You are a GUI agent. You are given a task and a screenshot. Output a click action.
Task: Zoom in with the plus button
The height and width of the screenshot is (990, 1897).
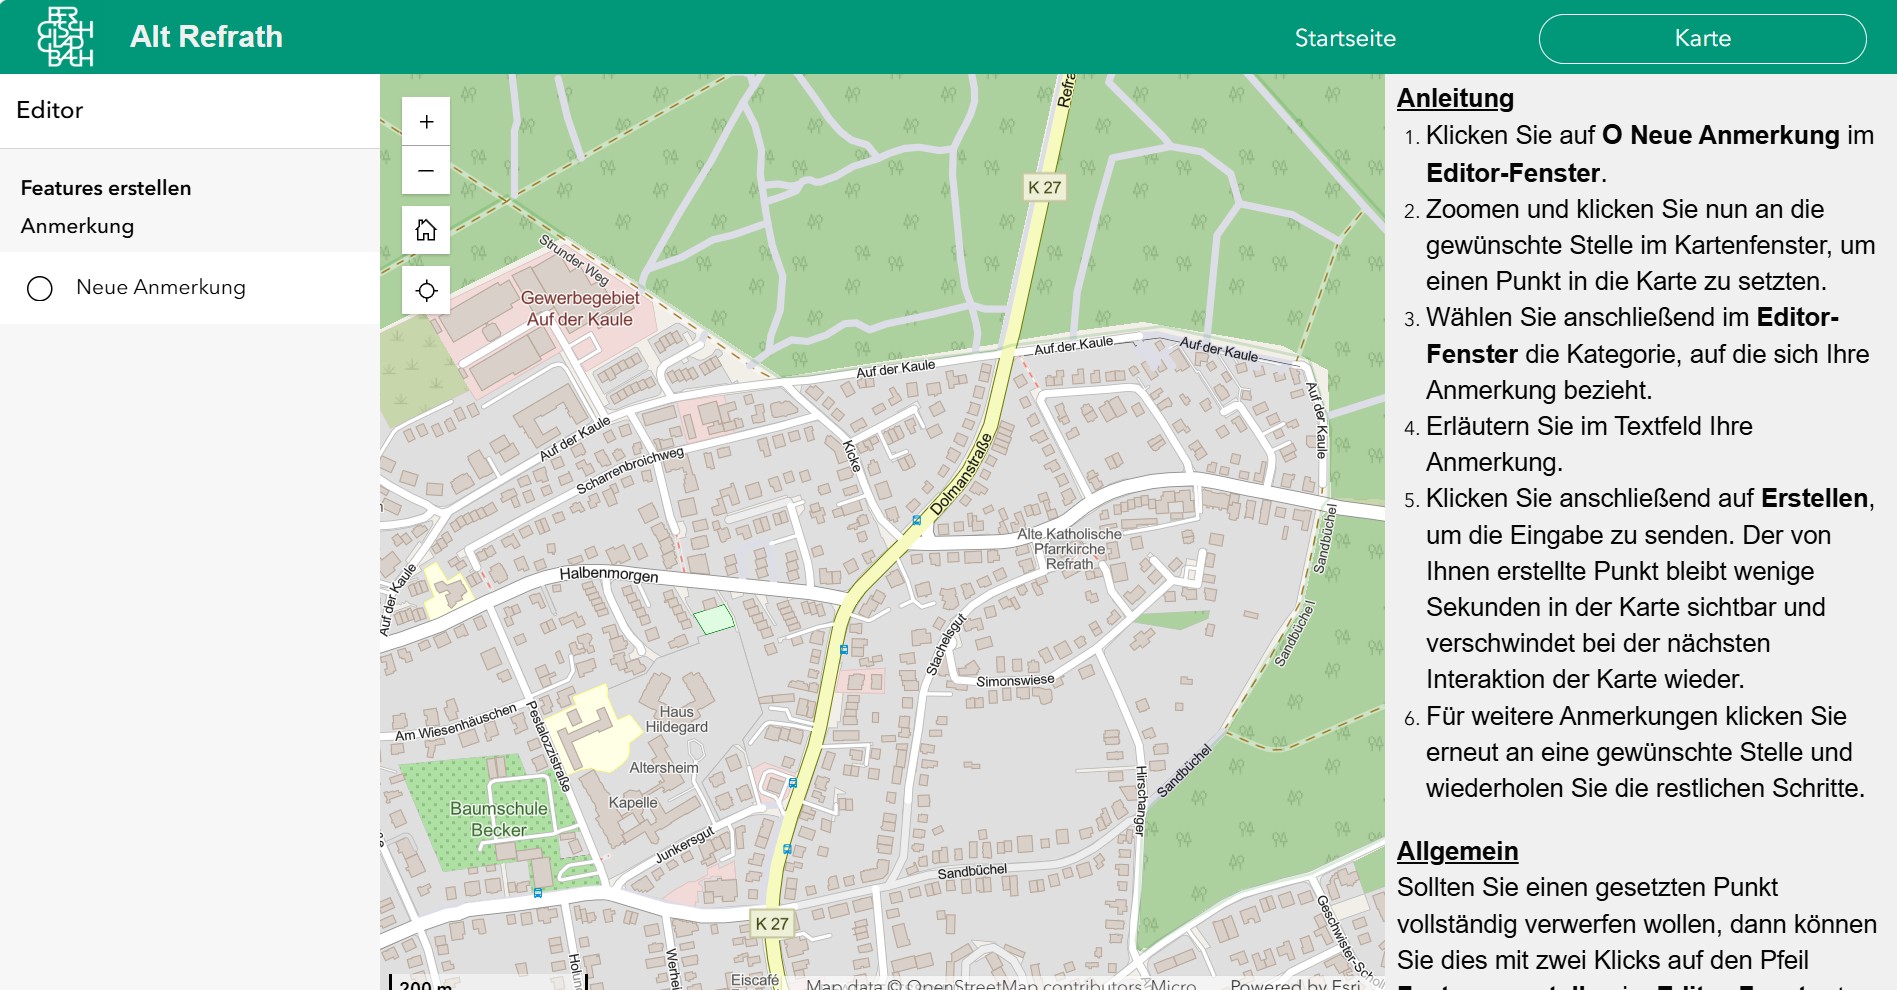(426, 122)
